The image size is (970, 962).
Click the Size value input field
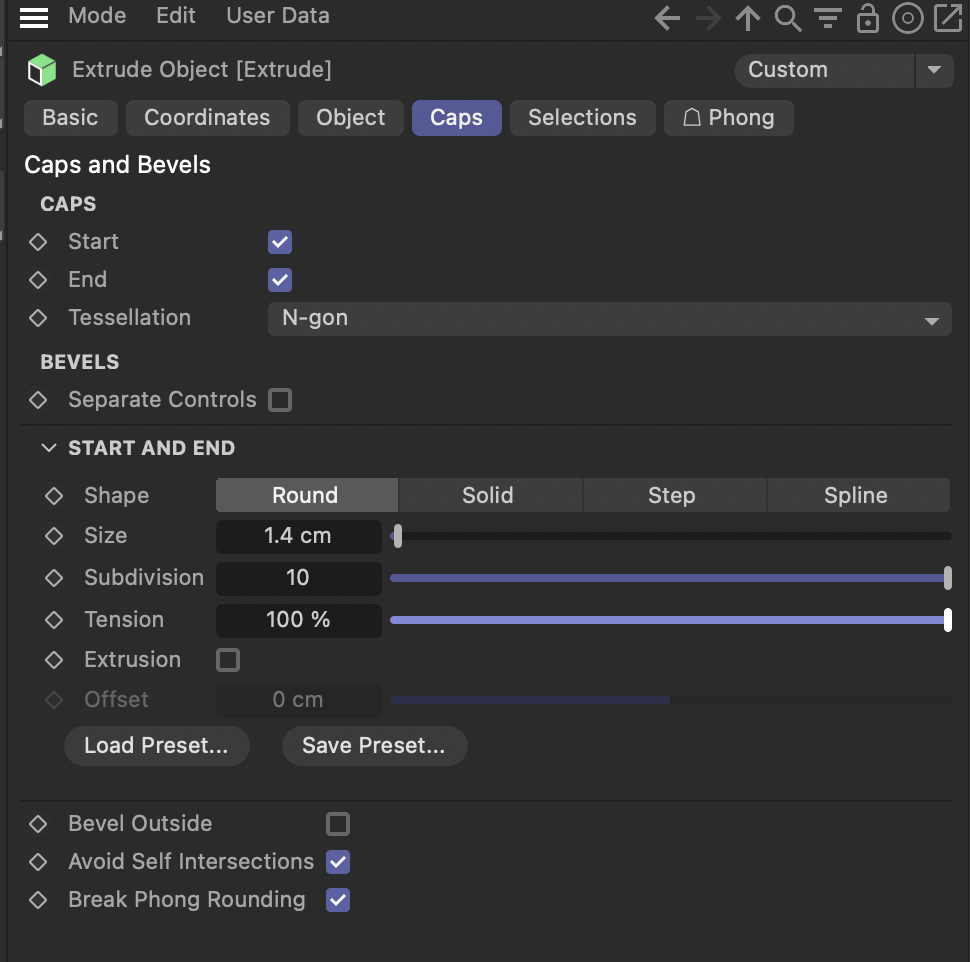298,536
